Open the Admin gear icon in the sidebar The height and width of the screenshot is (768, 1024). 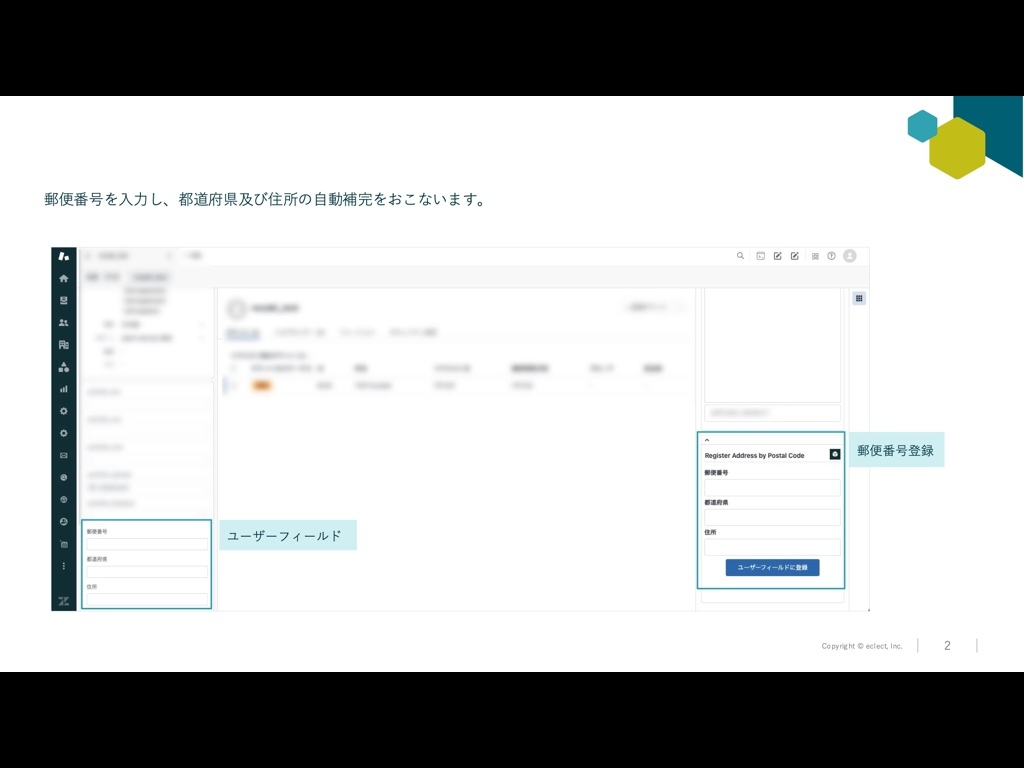63,410
